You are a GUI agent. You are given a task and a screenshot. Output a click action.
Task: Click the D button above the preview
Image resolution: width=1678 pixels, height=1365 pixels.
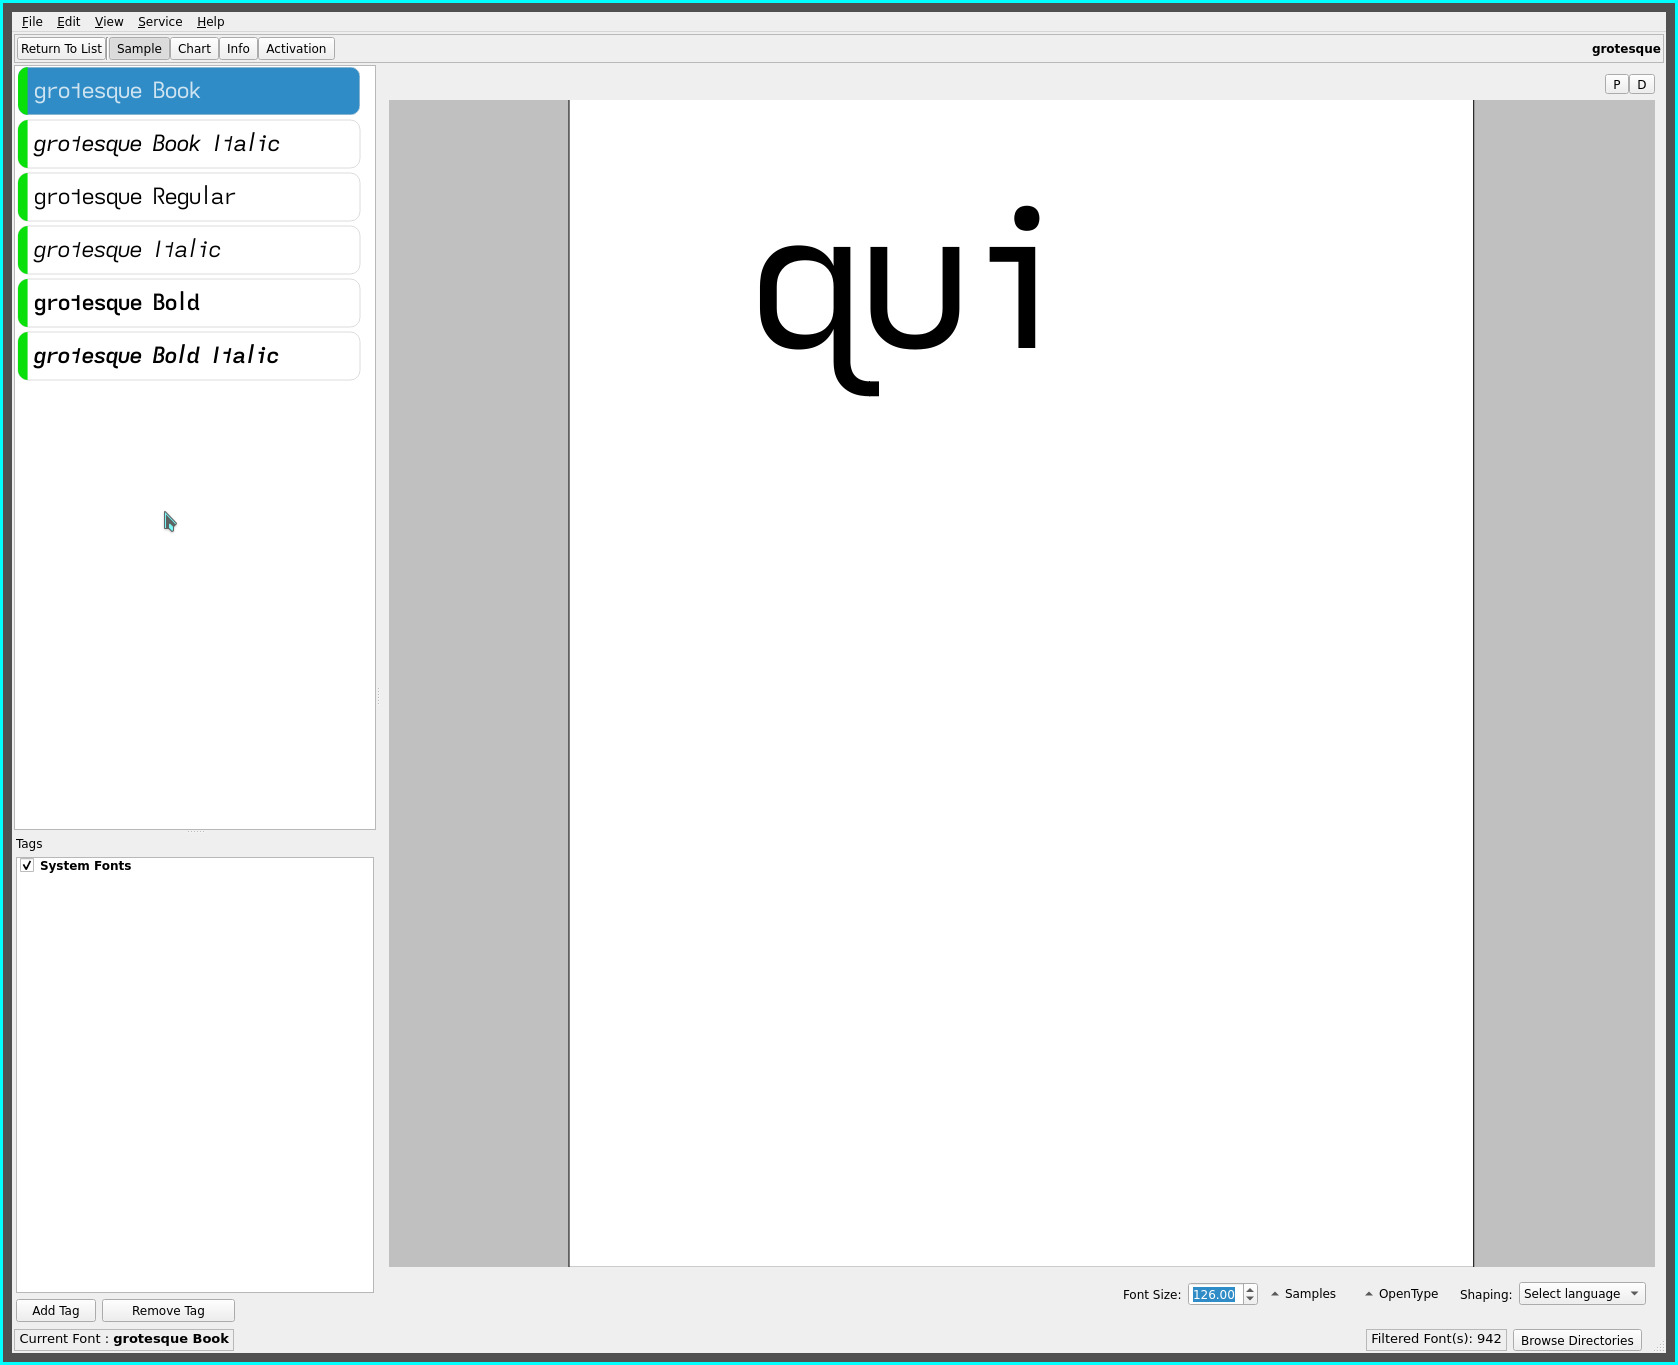click(1641, 85)
